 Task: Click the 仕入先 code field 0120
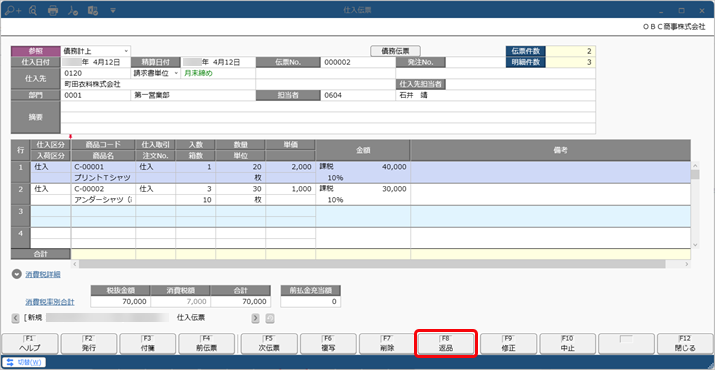(x=96, y=73)
